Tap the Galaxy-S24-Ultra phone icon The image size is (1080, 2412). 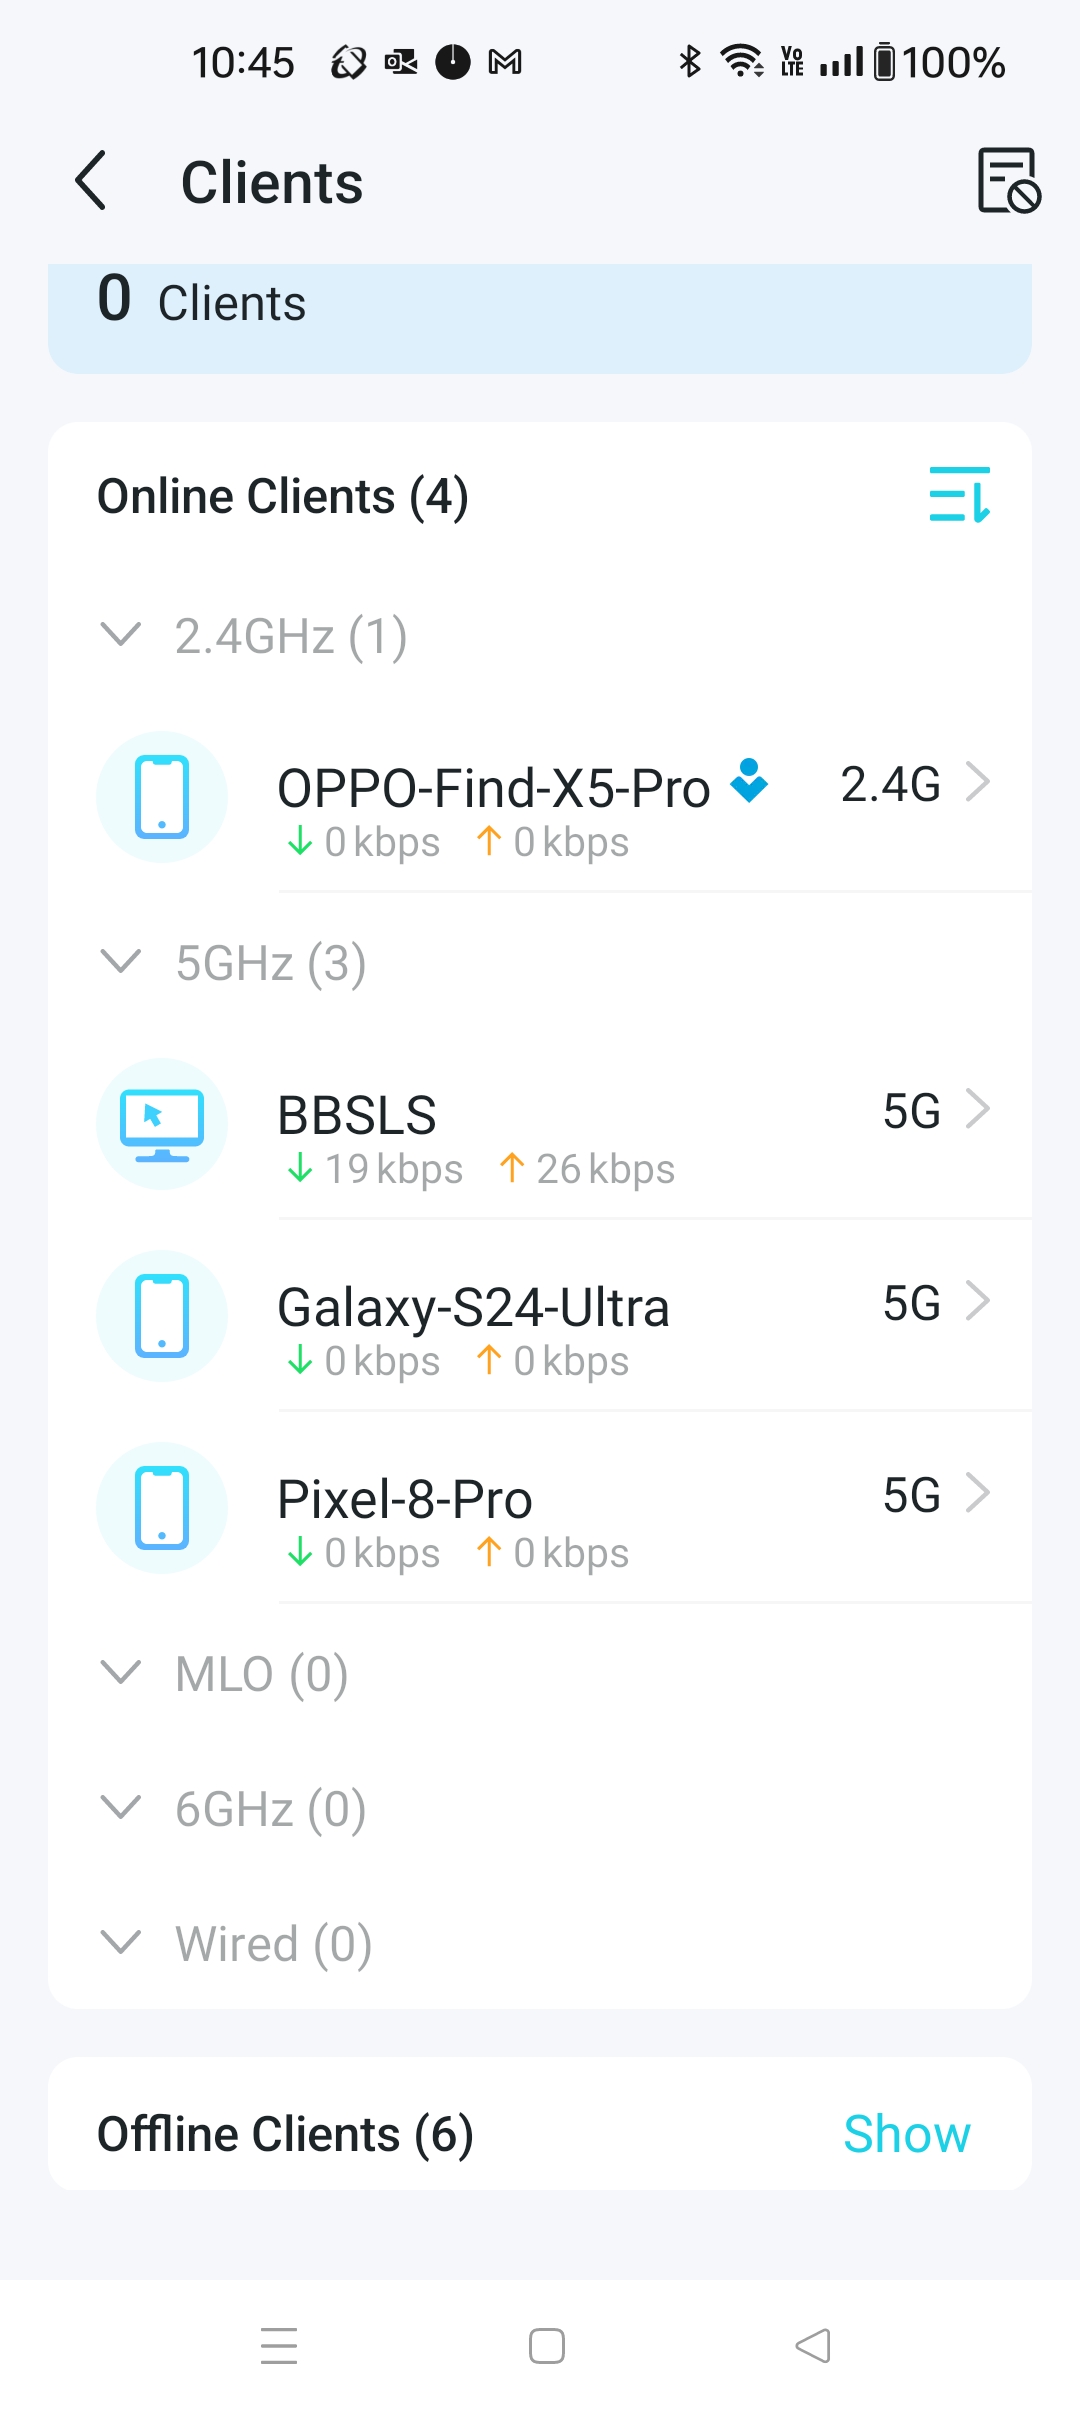[x=162, y=1316]
